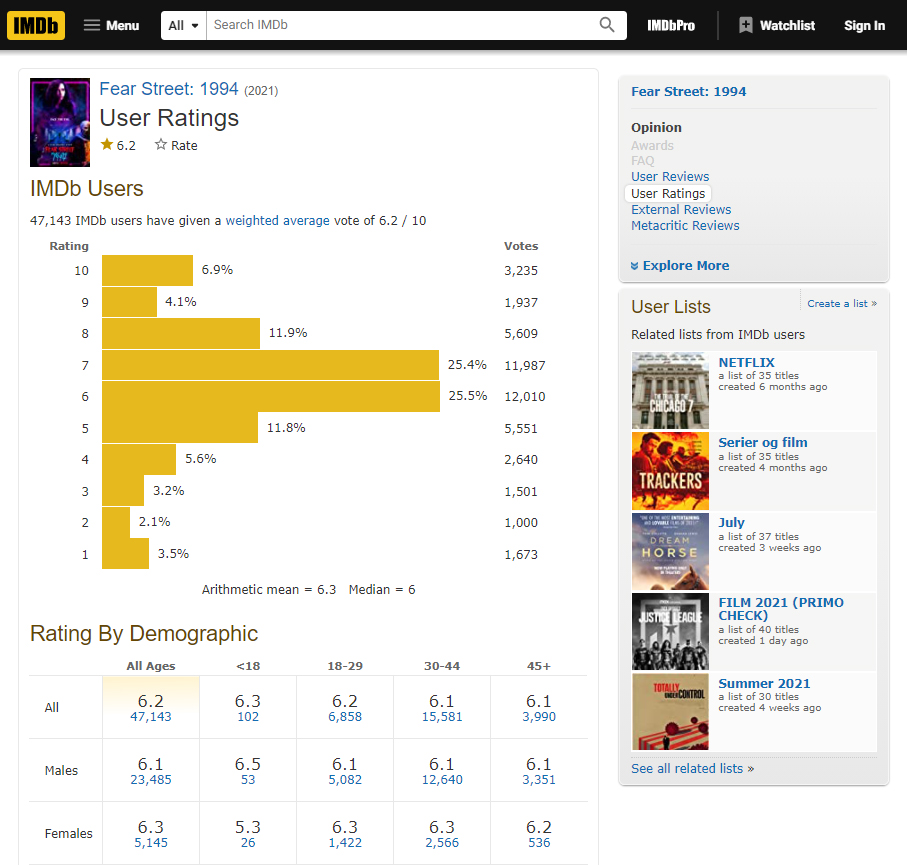Click the magnifying glass search icon
Image resolution: width=907 pixels, height=865 pixels.
tap(606, 25)
